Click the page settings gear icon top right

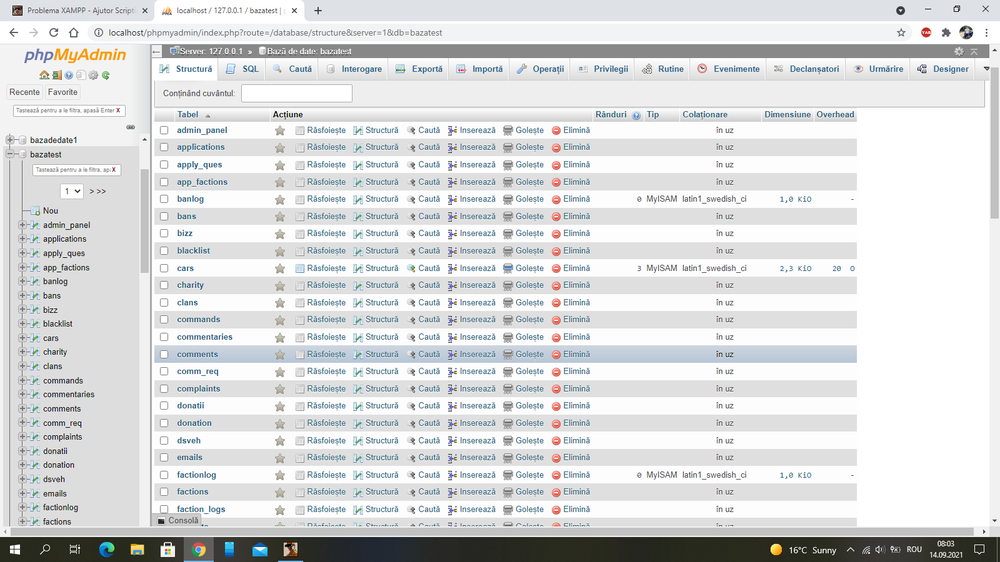[959, 51]
